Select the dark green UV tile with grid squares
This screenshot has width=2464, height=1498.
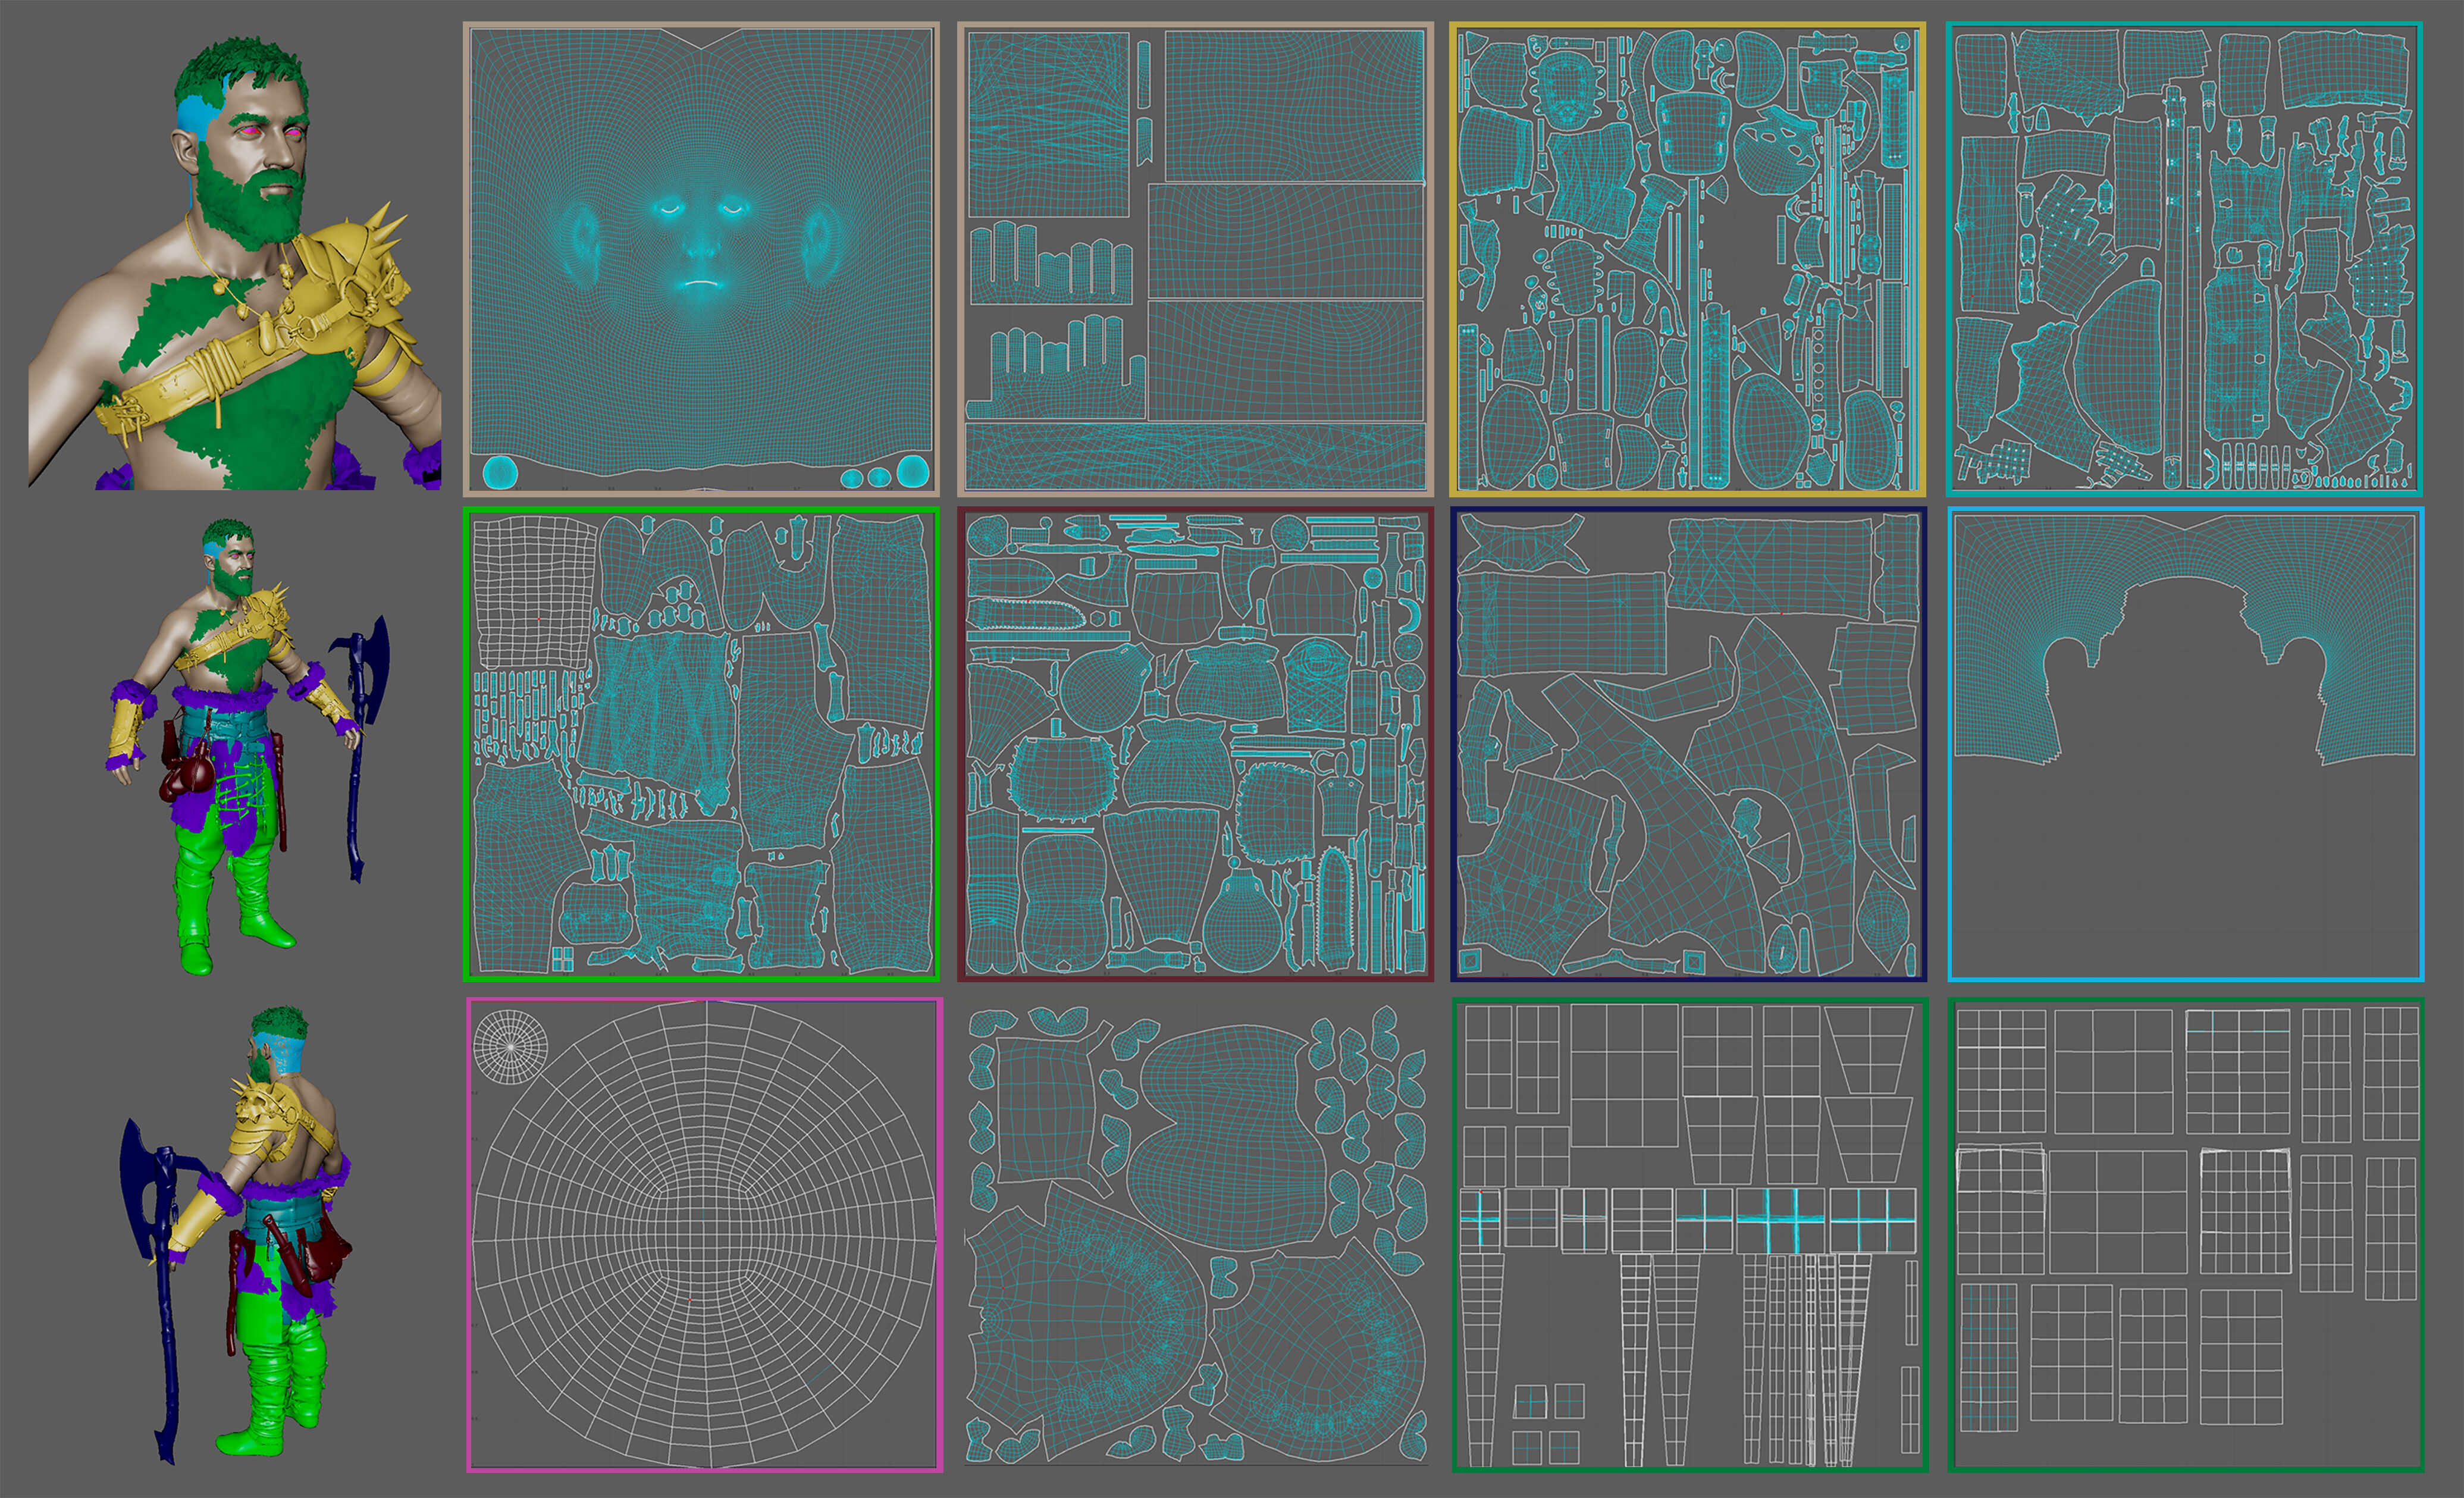(2186, 1235)
